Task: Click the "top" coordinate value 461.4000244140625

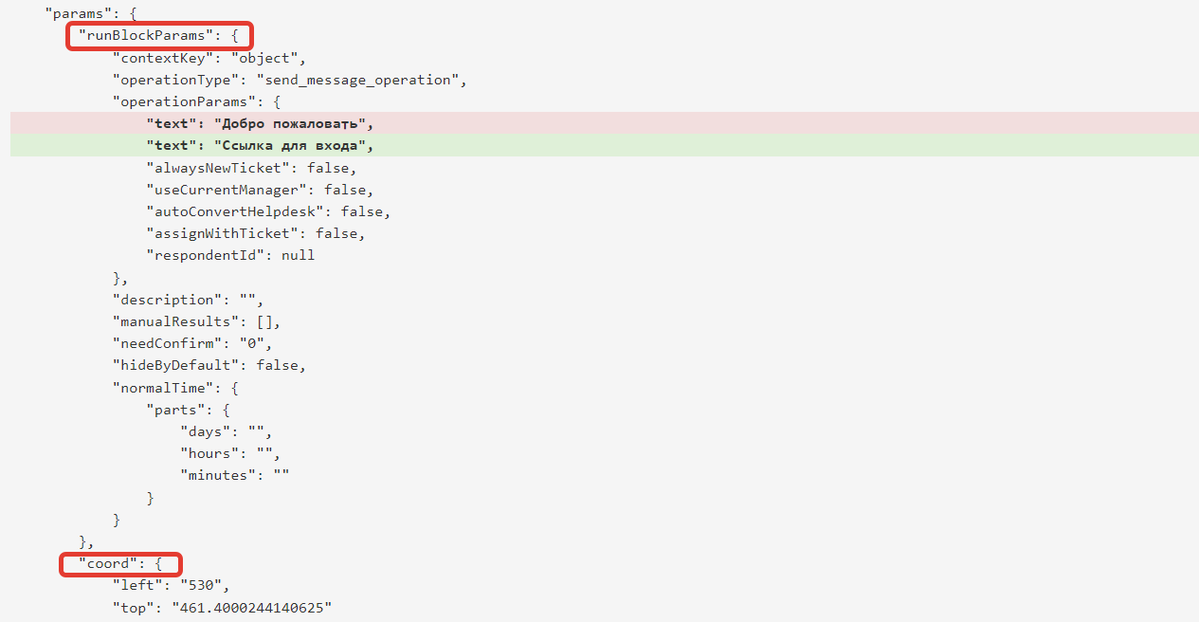Action: pyautogui.click(x=252, y=608)
